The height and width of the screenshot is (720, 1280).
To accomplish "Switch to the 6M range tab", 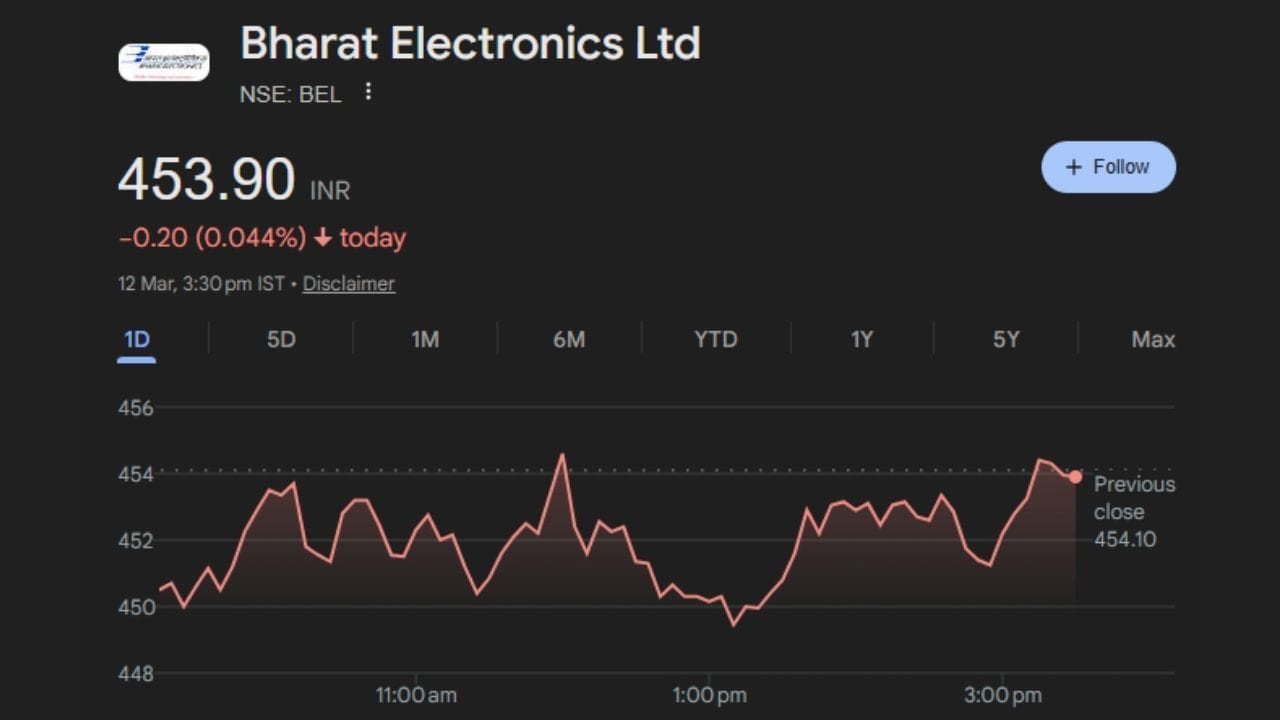I will click(569, 340).
